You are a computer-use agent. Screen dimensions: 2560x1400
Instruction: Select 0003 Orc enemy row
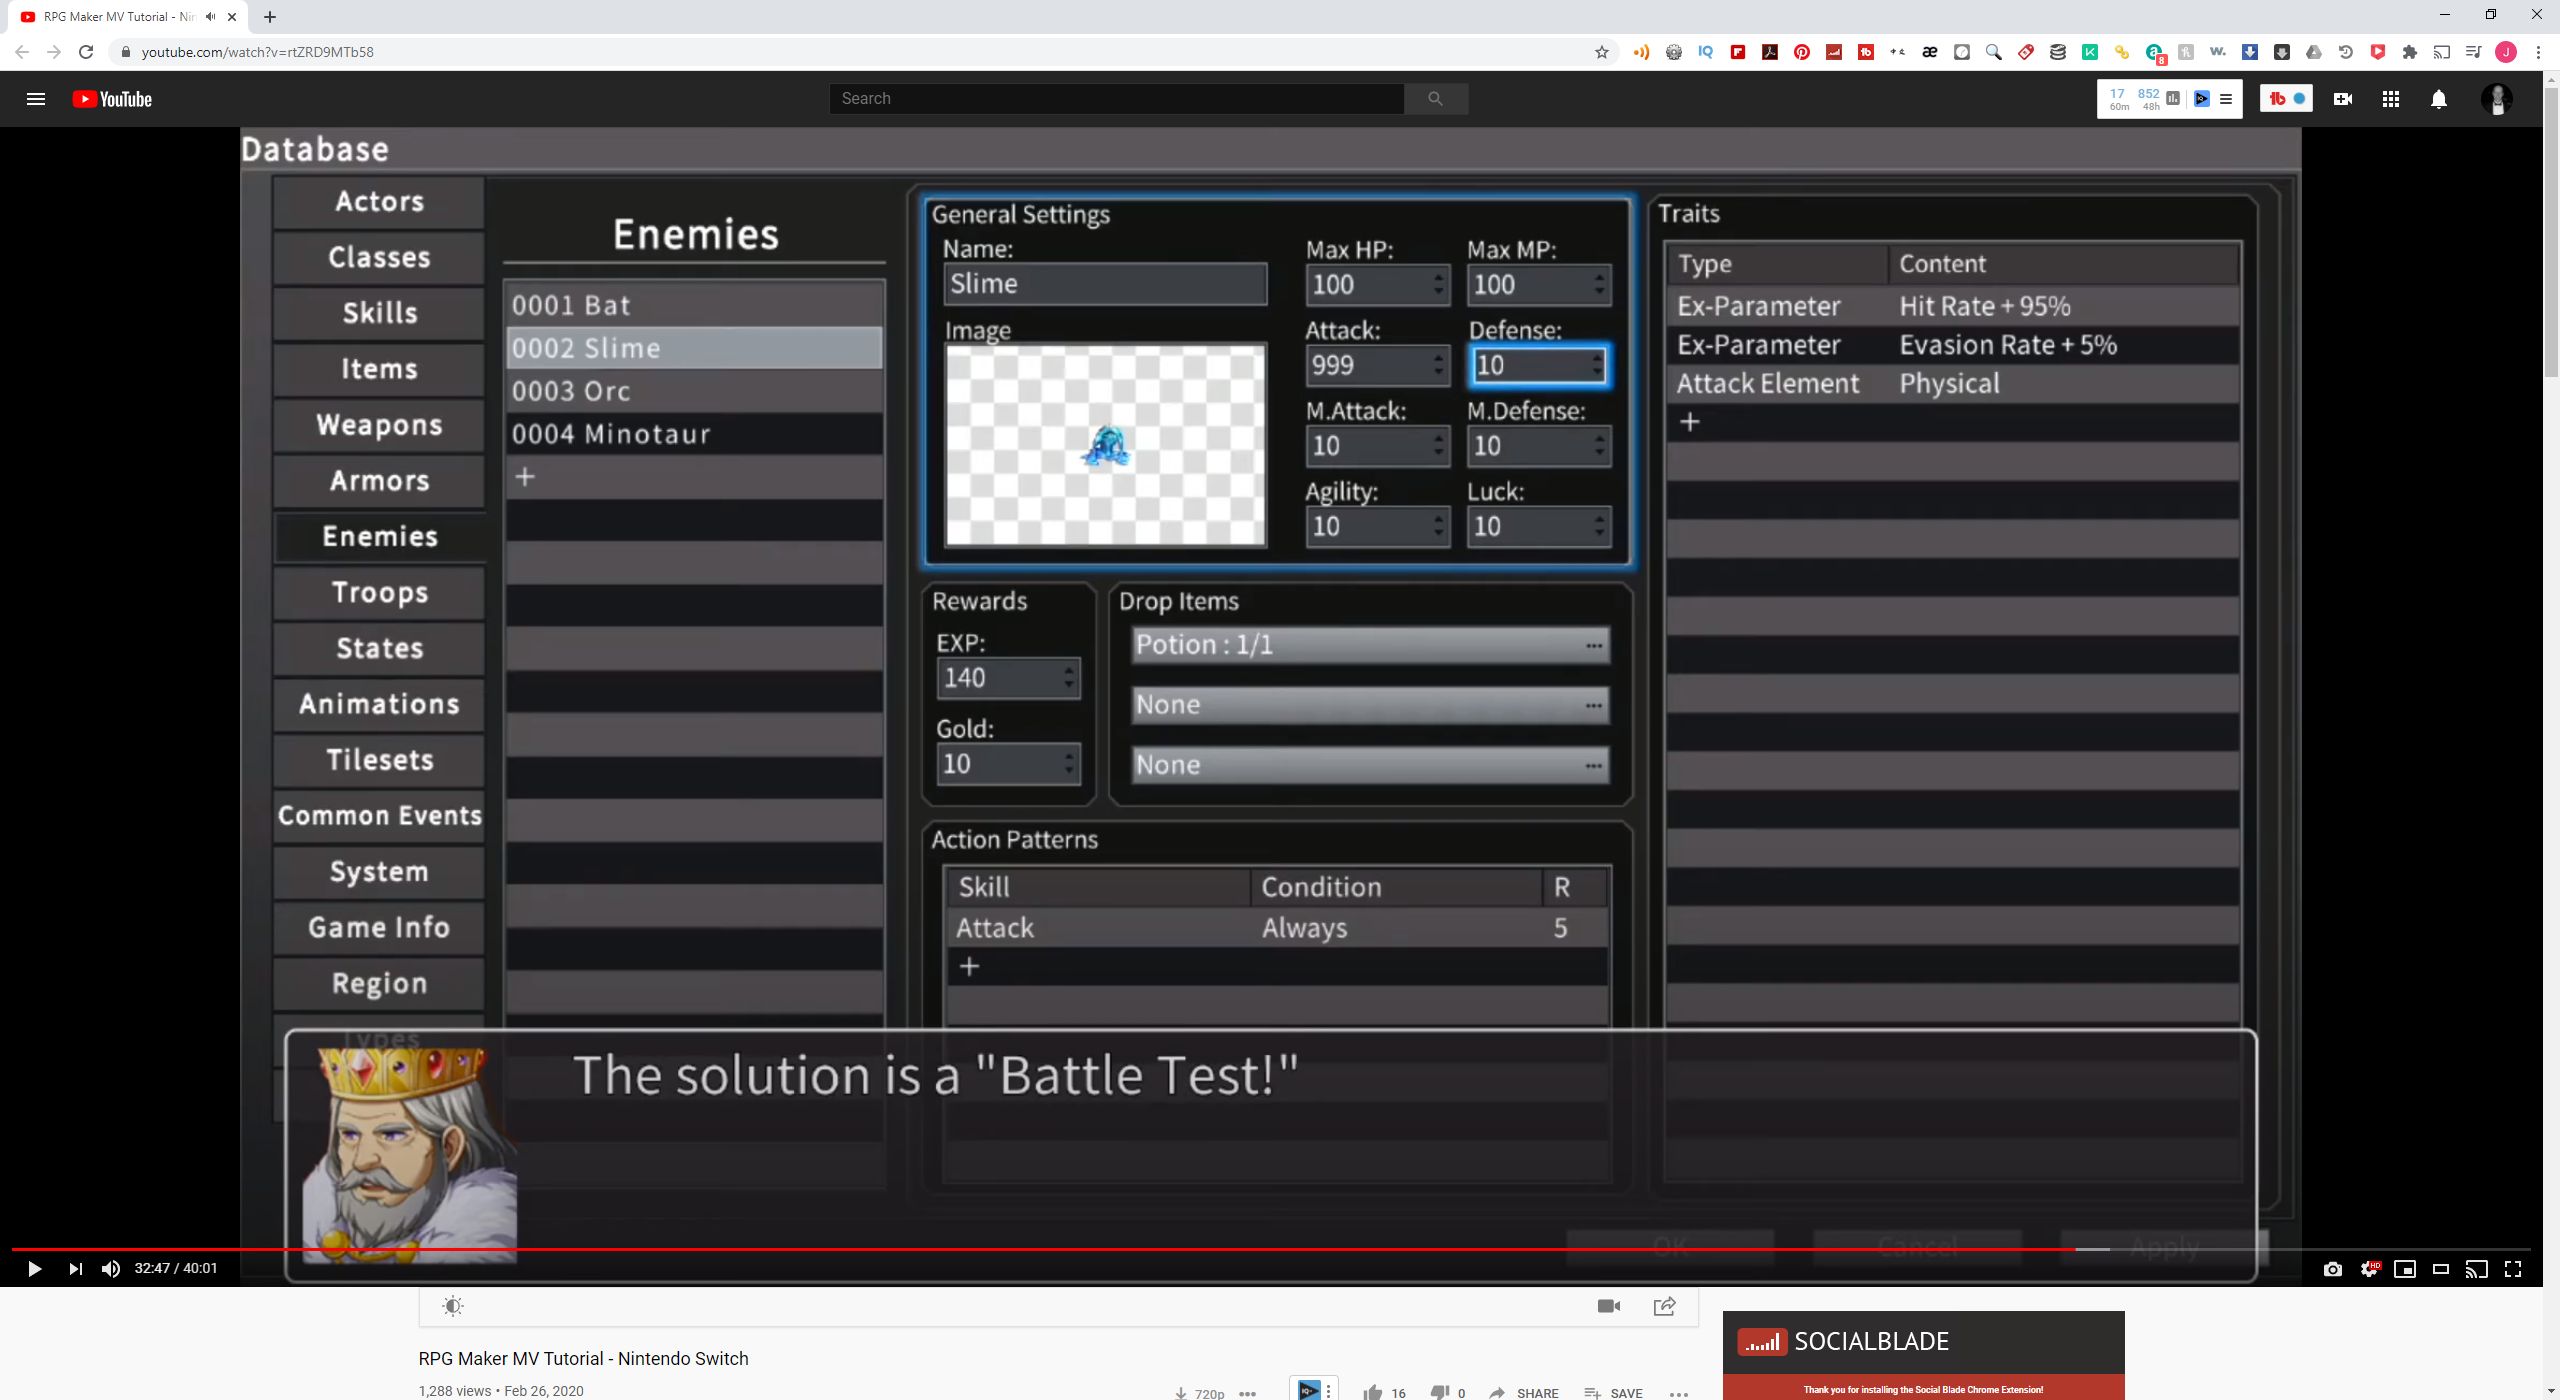point(694,391)
